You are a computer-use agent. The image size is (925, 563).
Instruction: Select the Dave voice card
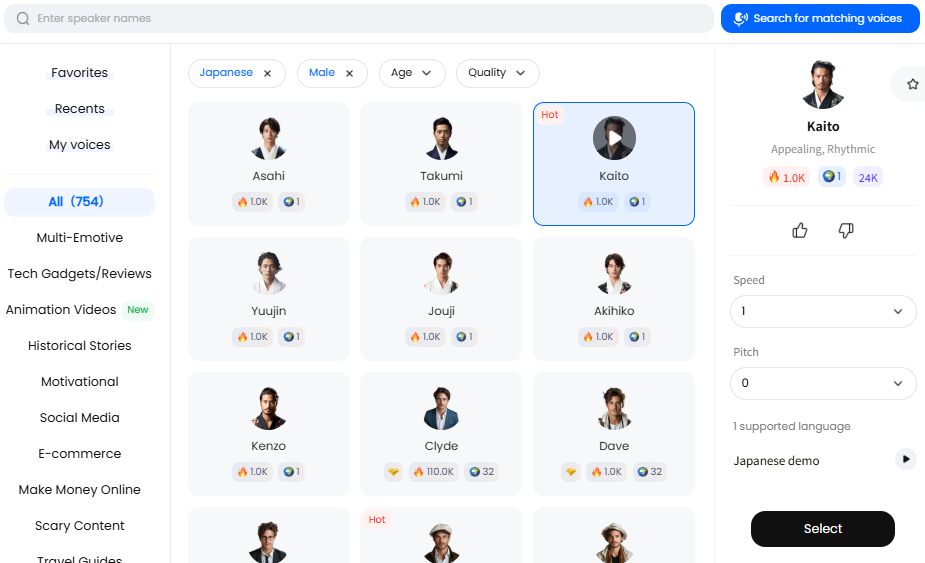[614, 434]
